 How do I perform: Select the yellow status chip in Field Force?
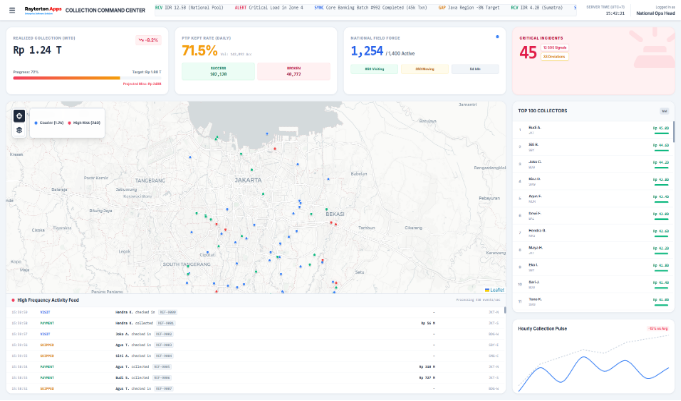click(x=423, y=69)
